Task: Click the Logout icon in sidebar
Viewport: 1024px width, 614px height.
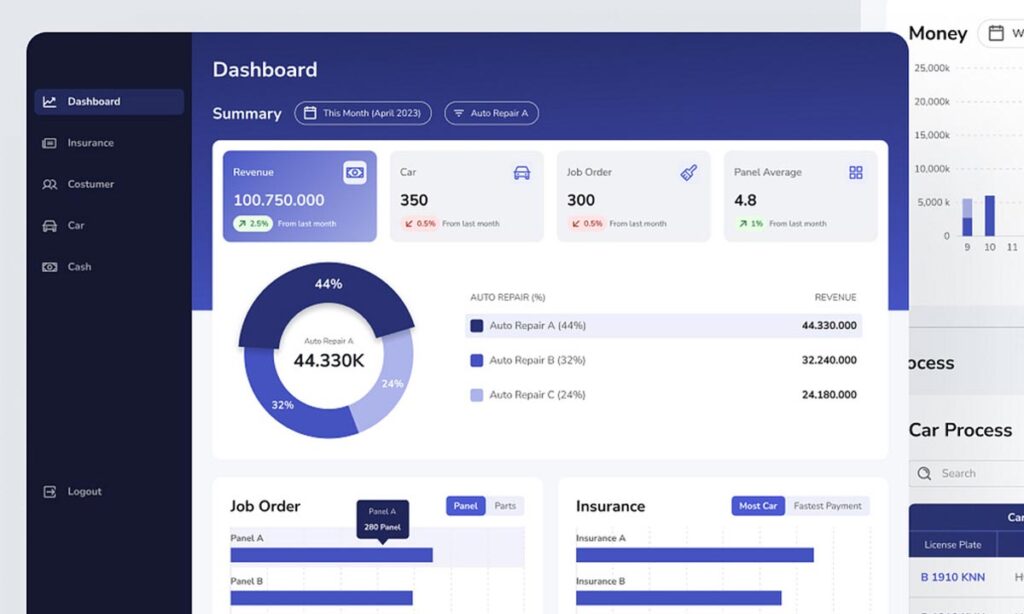Action: [x=49, y=492]
